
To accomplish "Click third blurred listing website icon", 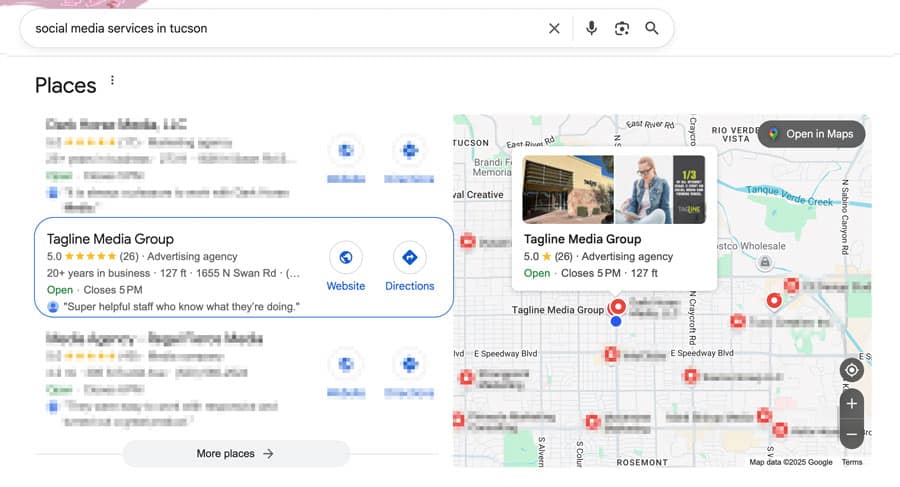I will tap(346, 364).
